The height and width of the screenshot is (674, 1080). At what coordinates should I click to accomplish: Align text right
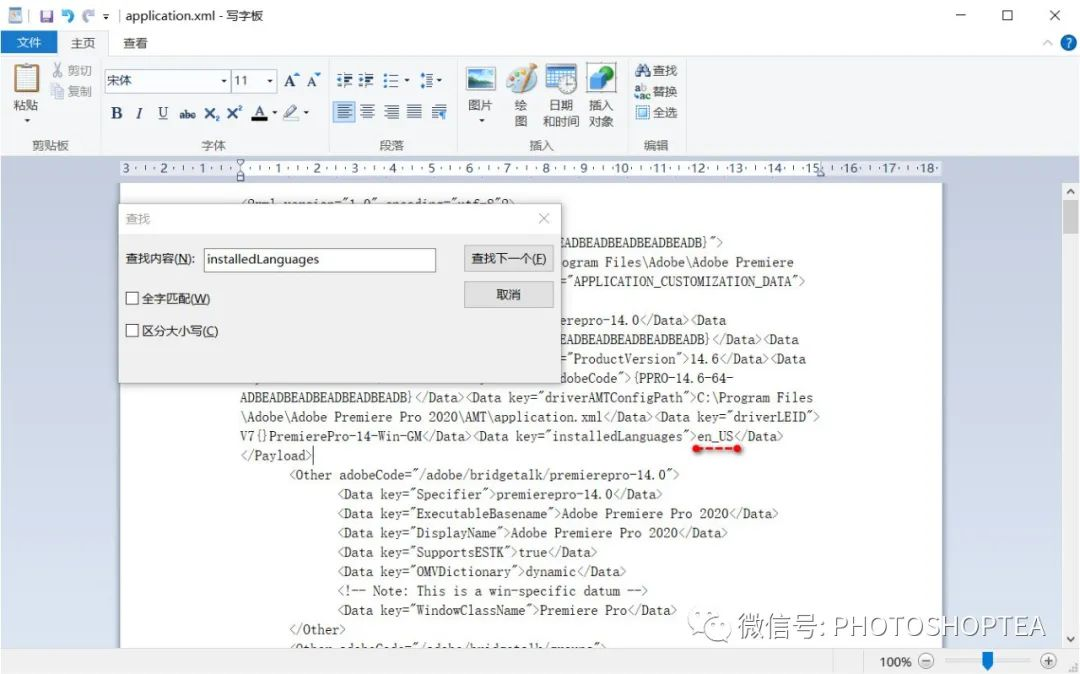point(391,112)
